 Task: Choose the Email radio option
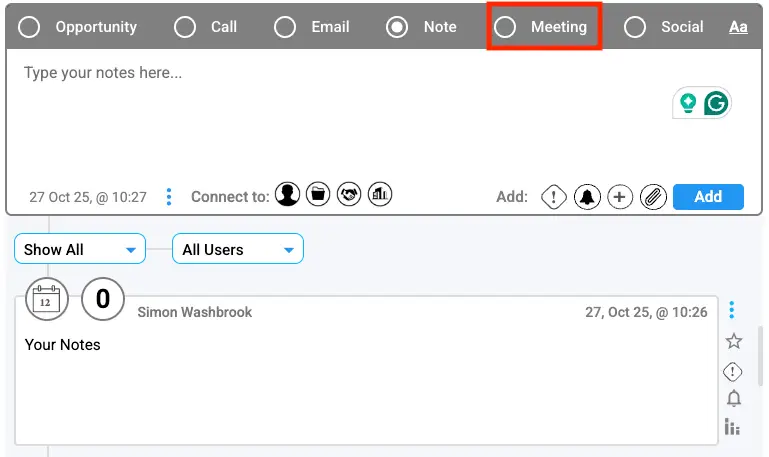pyautogui.click(x=286, y=27)
